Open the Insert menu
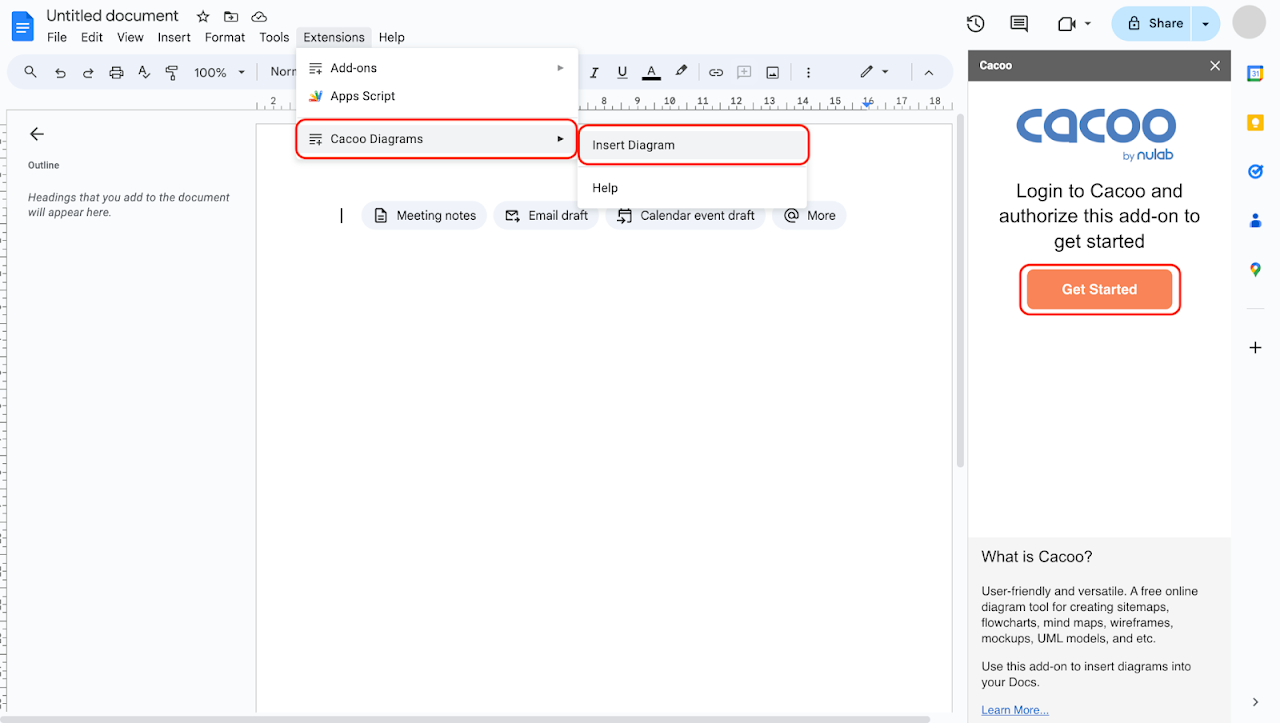The width and height of the screenshot is (1280, 723). pyautogui.click(x=174, y=37)
